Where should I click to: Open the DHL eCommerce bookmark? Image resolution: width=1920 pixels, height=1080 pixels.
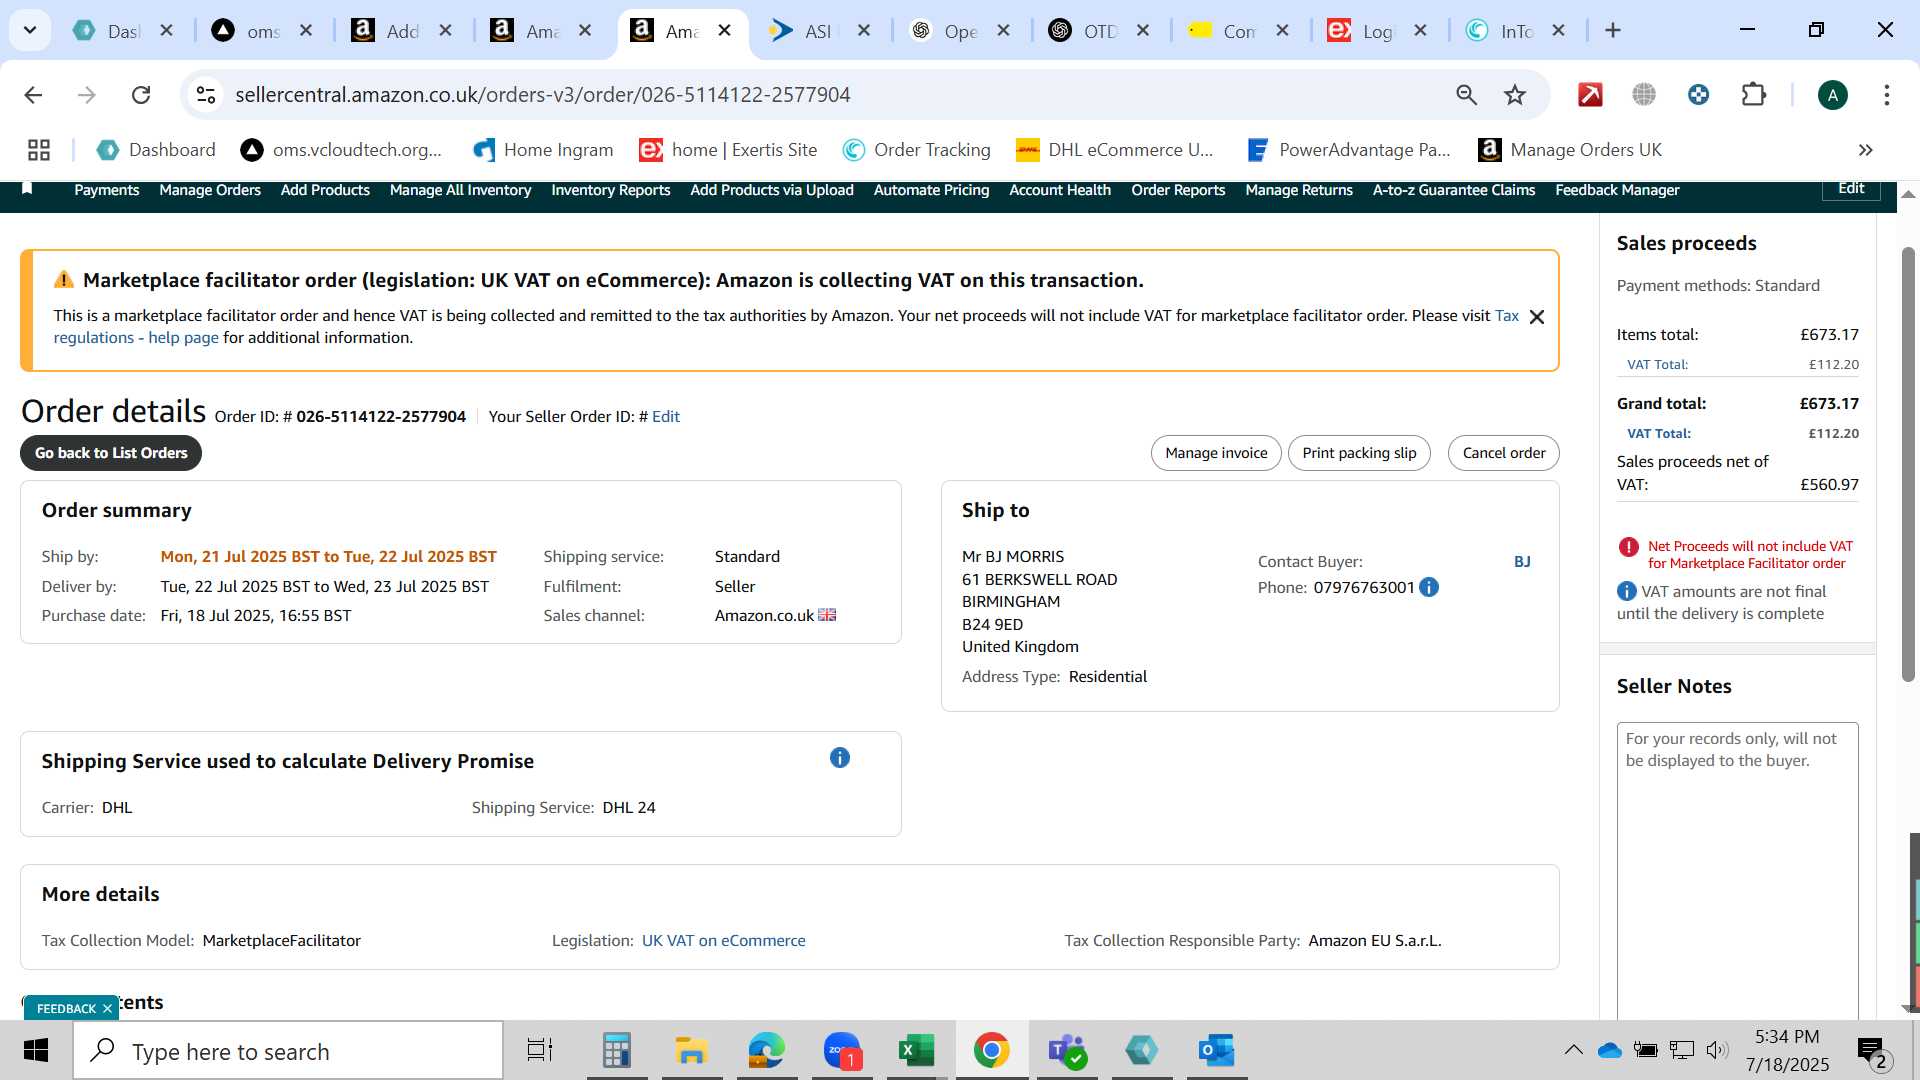tap(1114, 150)
